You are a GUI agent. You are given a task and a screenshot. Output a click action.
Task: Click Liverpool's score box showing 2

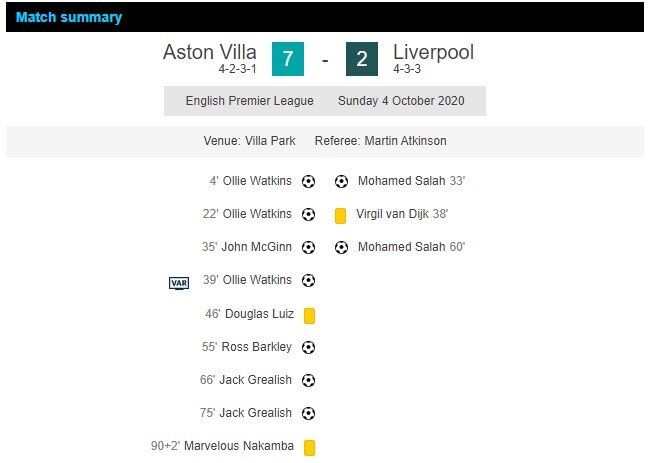click(x=361, y=60)
